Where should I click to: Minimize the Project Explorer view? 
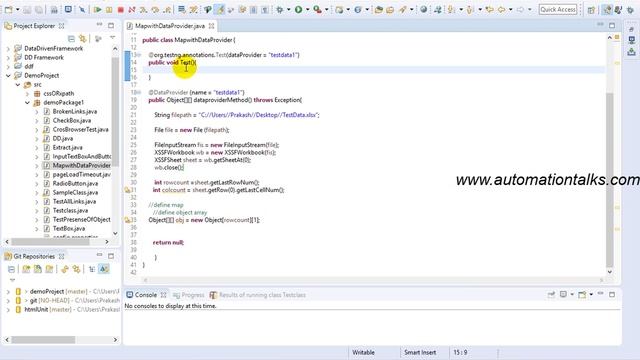click(99, 25)
